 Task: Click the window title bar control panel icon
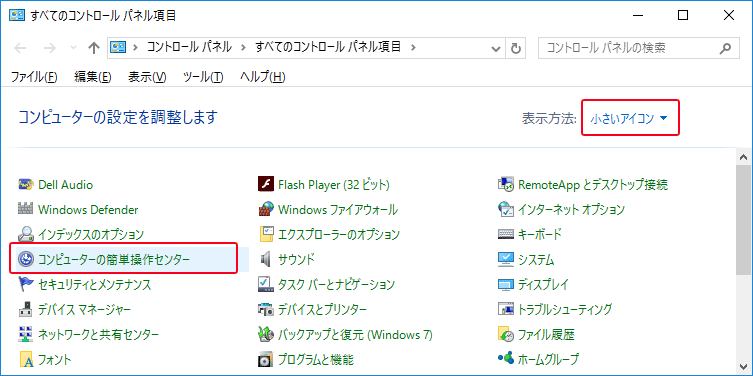click(17, 15)
